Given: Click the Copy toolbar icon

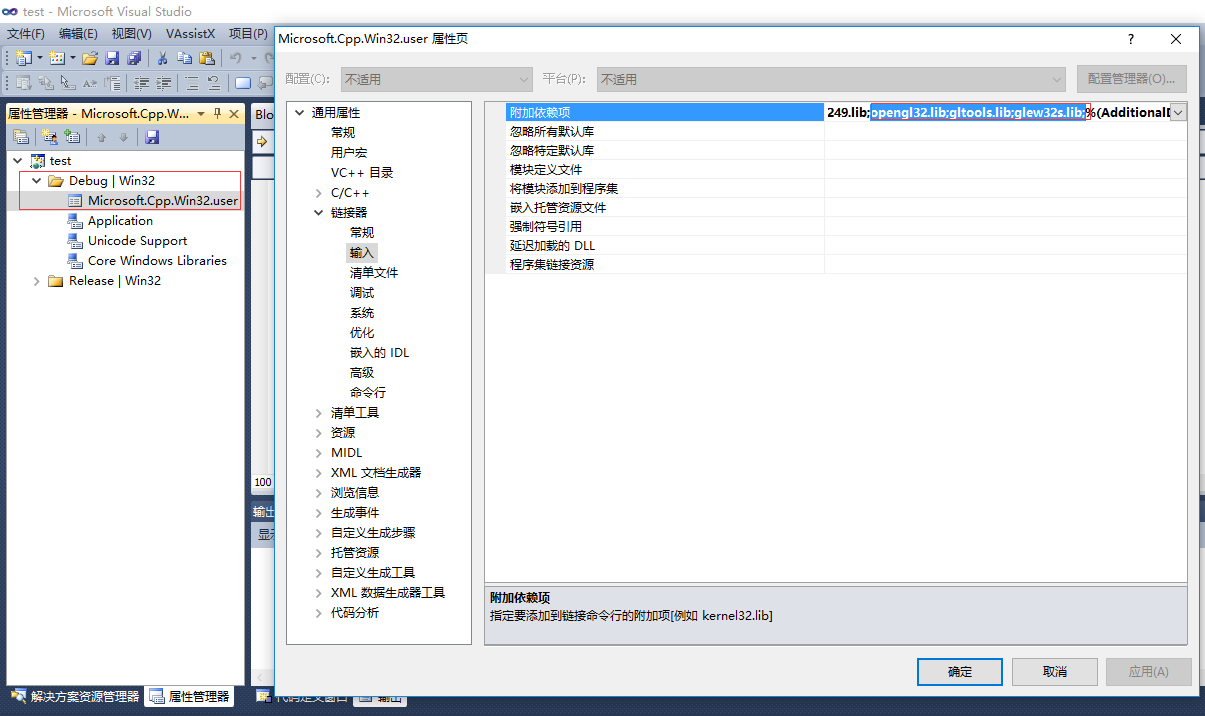Looking at the screenshot, I should point(186,58).
